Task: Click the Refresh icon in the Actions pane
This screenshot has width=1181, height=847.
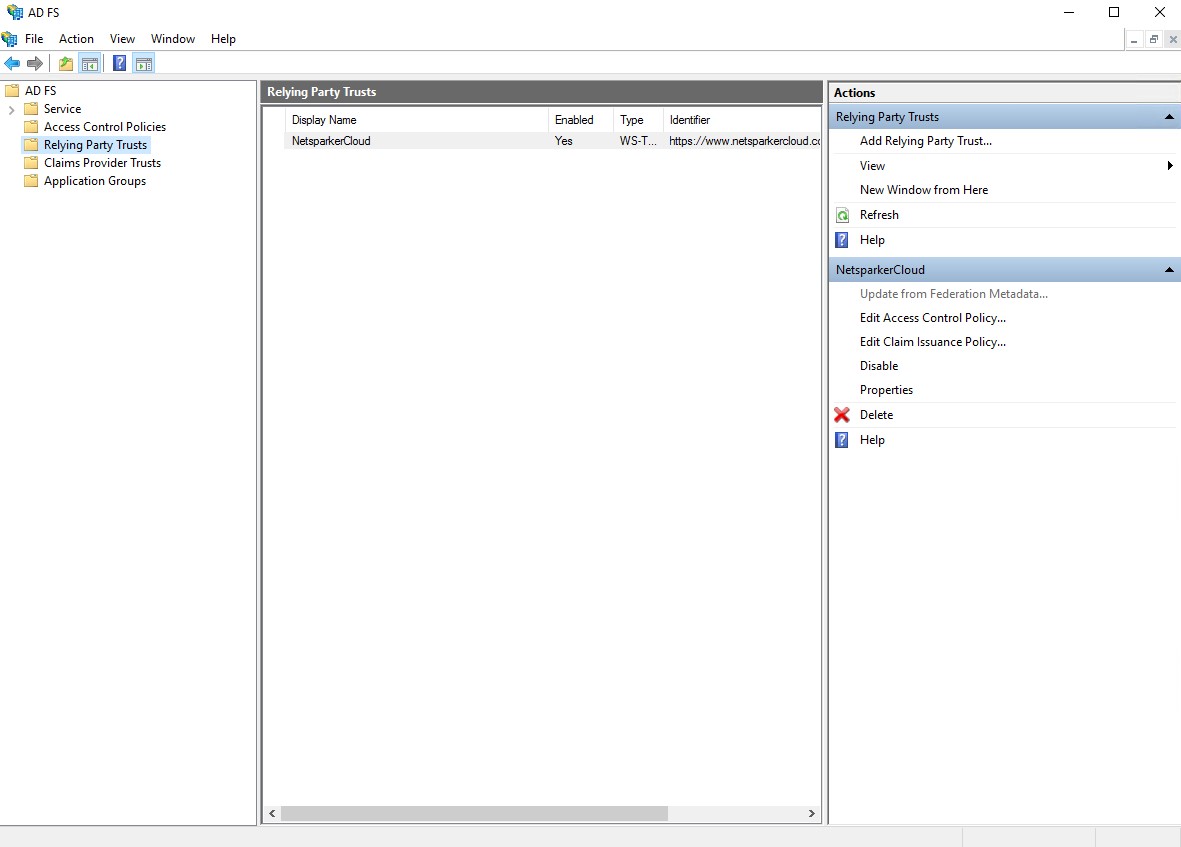Action: (x=842, y=214)
